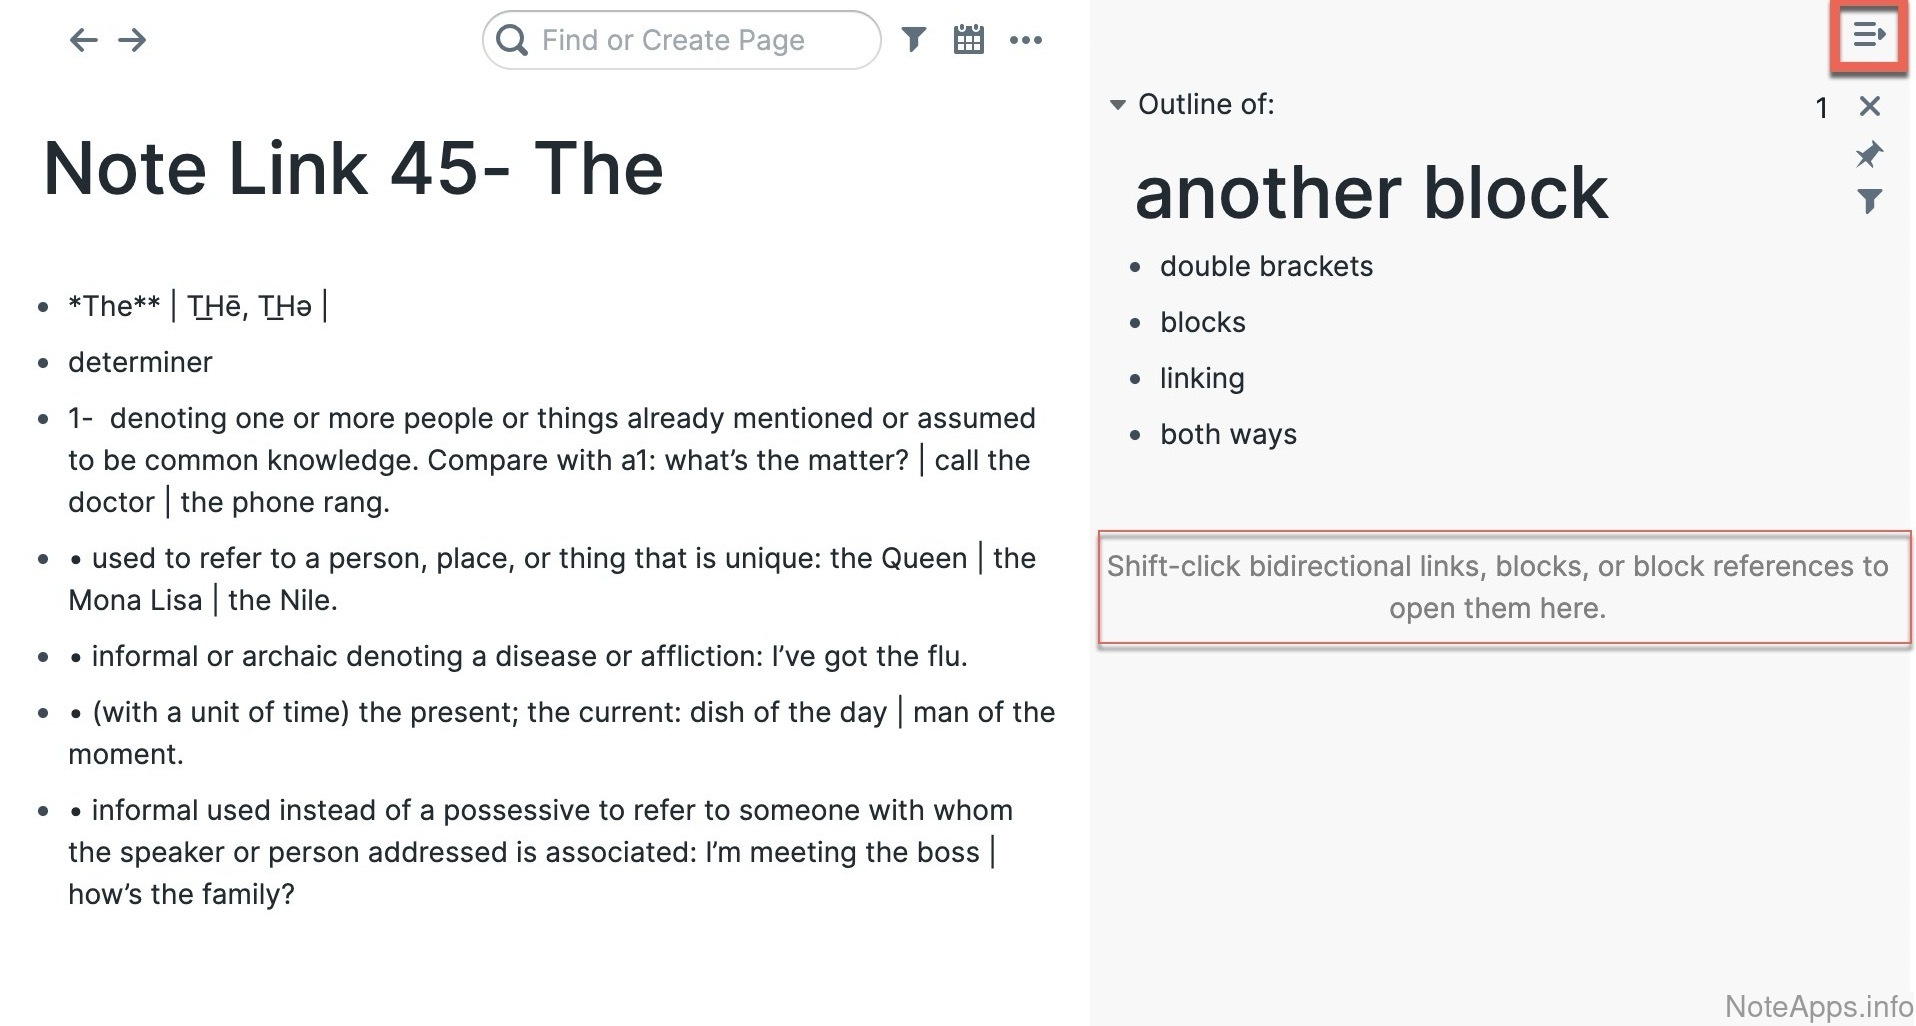1916x1026 pixels.
Task: Open the three-dots more options menu
Action: (1025, 40)
